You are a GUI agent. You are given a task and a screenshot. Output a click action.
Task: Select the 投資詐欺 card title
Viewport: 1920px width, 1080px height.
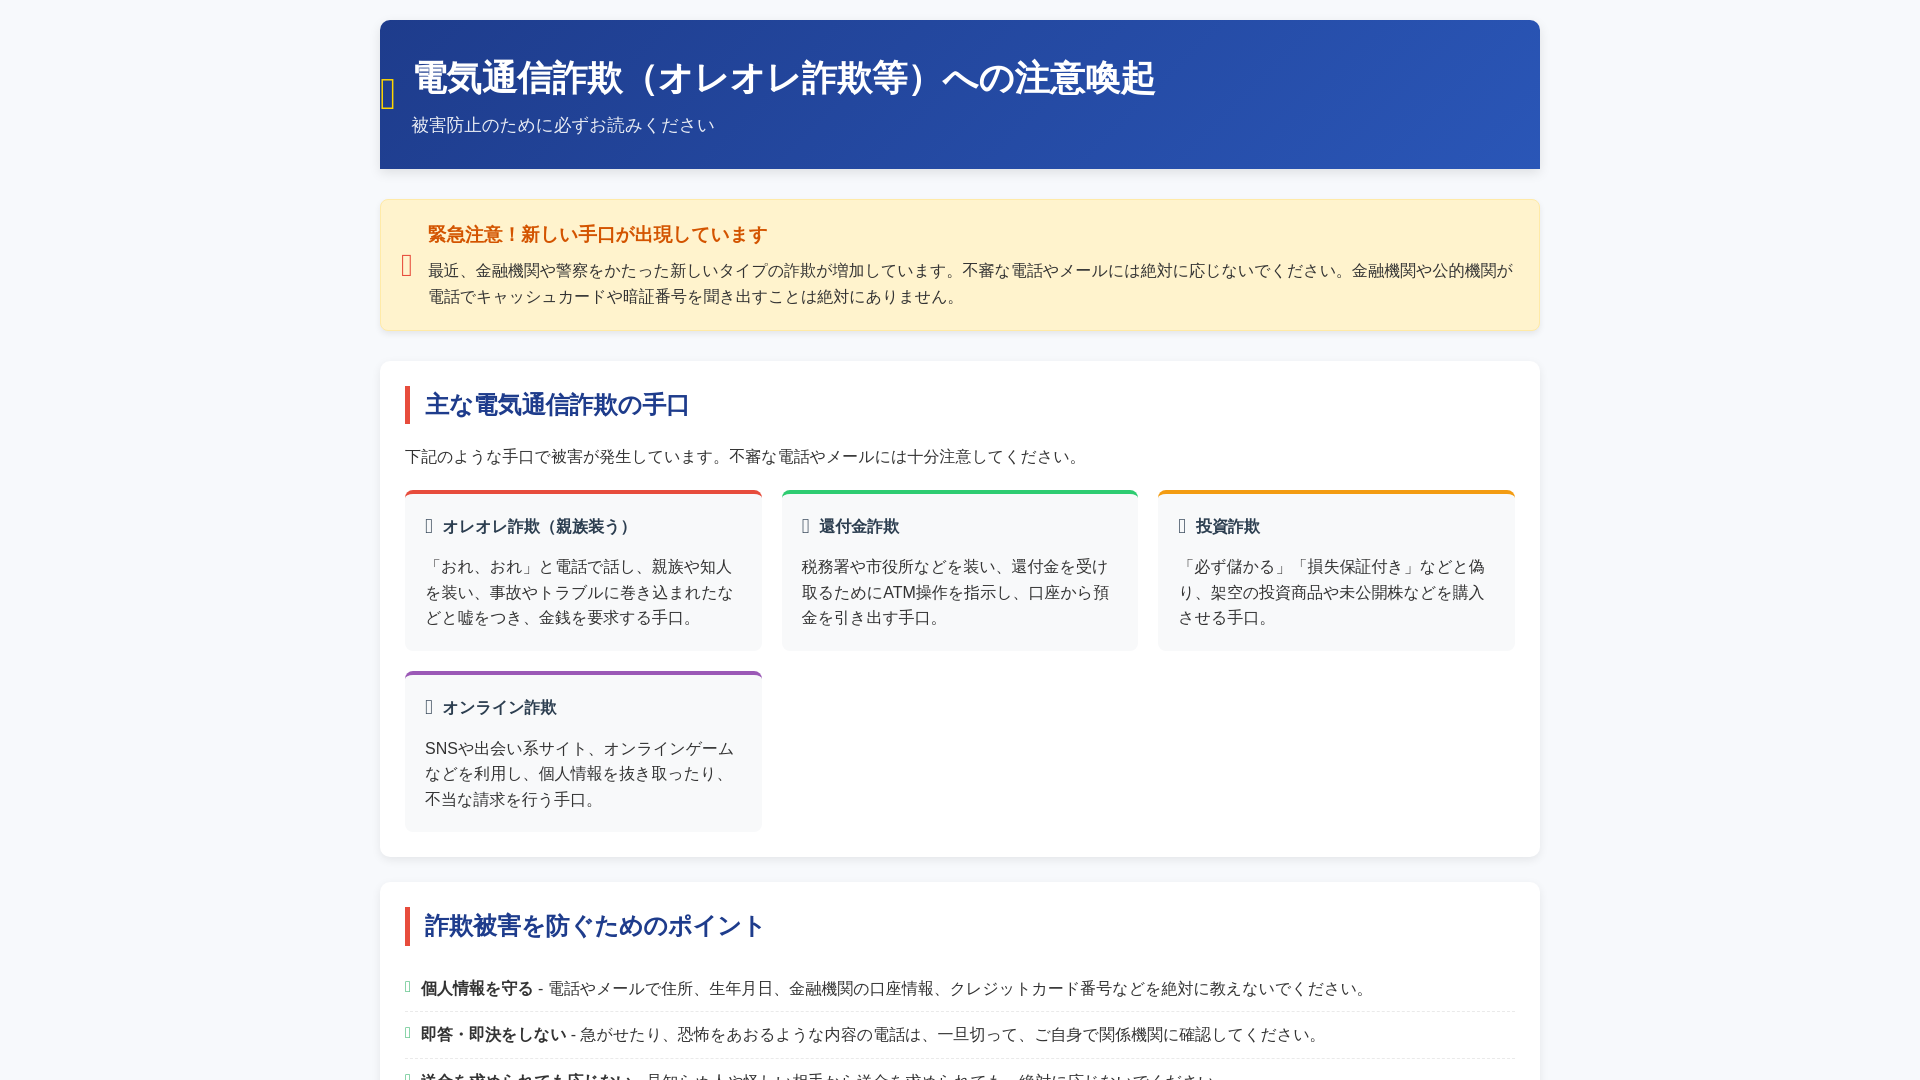tap(1228, 527)
